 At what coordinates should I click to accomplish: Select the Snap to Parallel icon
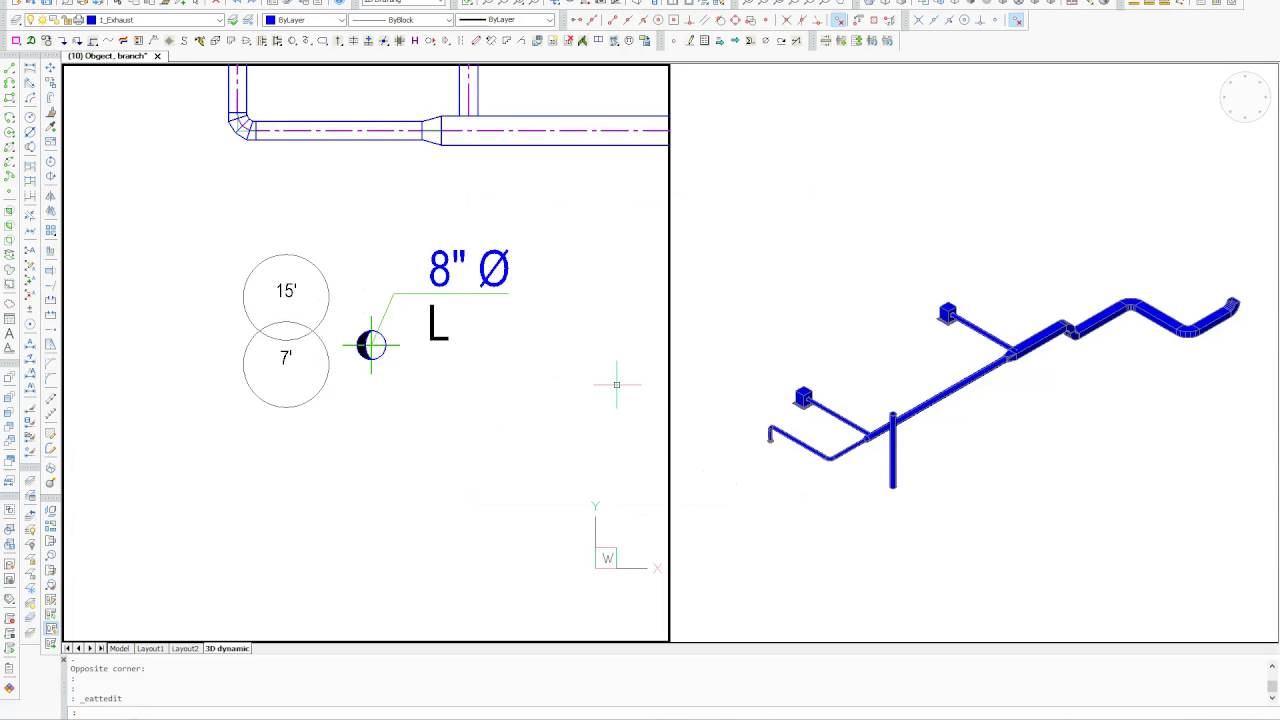[x=705, y=20]
